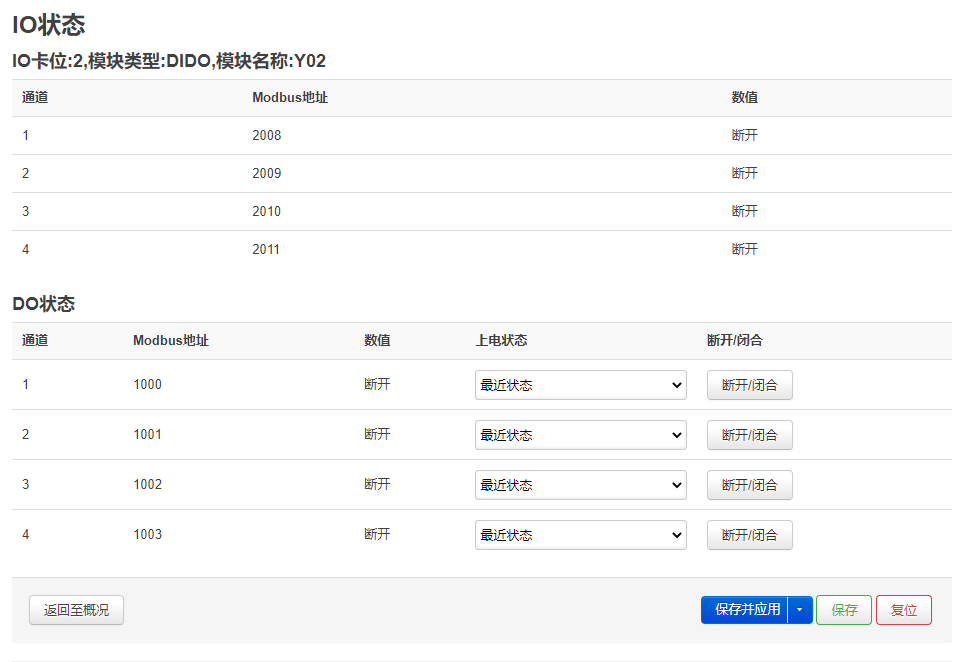Click the 断开 value for address 2009
This screenshot has width=965, height=662.
tap(745, 173)
